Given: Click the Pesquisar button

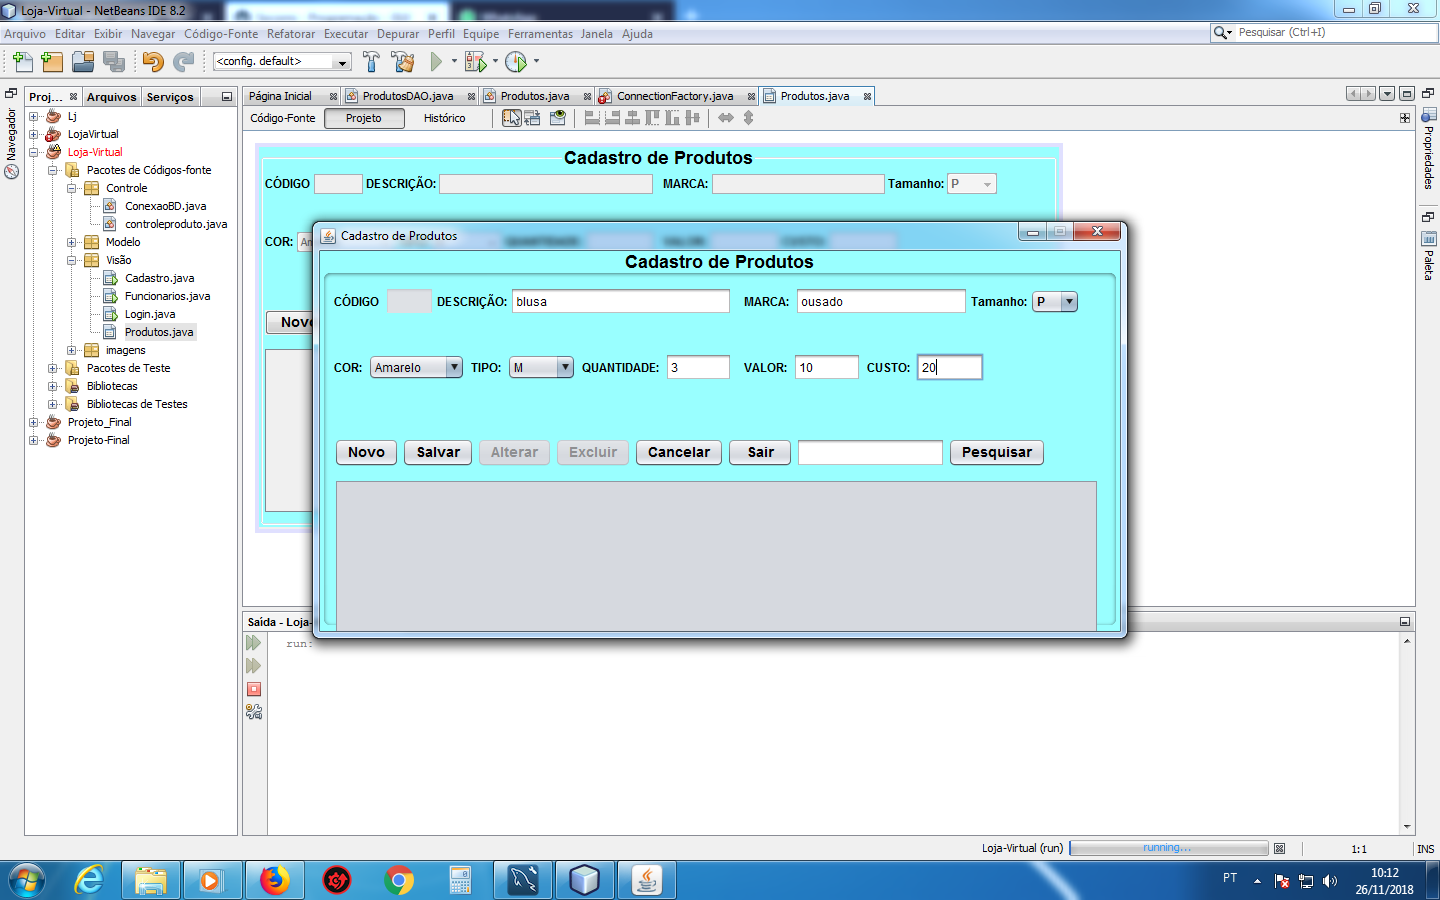Looking at the screenshot, I should (x=997, y=452).
